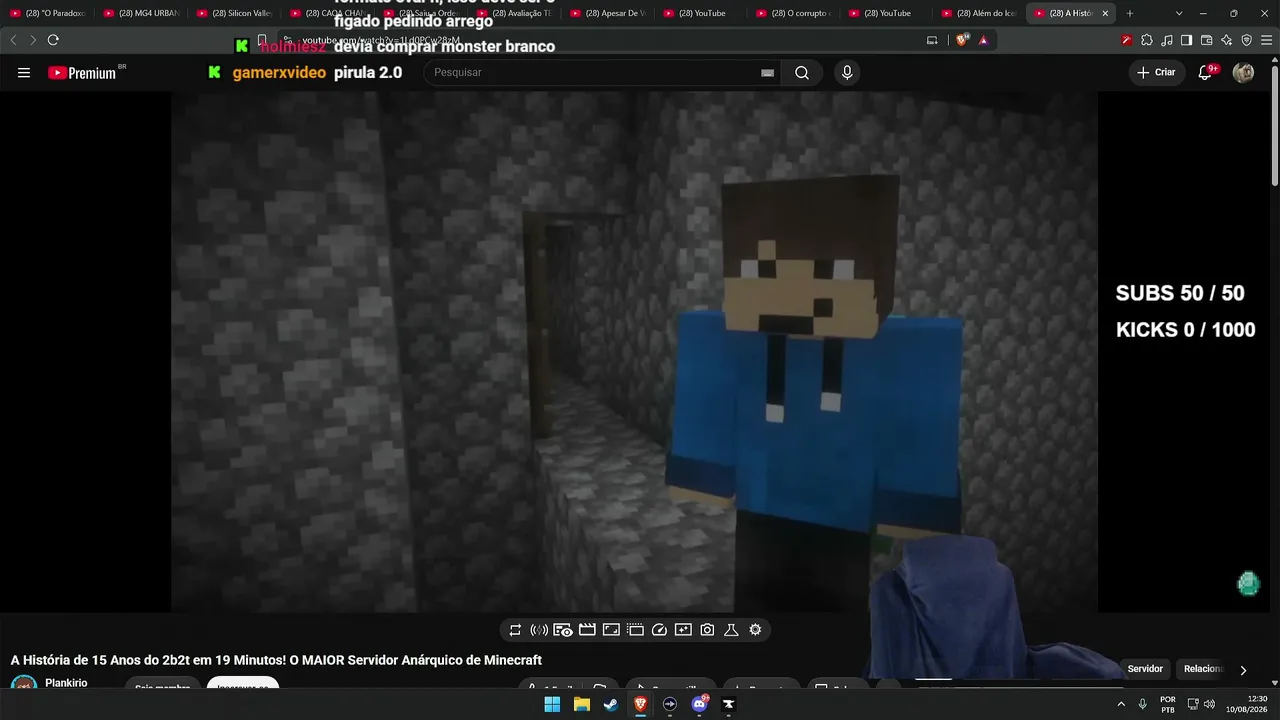Image resolution: width=1280 pixels, height=720 pixels.
Task: Open the Brave VPN shield icon
Action: click(x=1246, y=40)
